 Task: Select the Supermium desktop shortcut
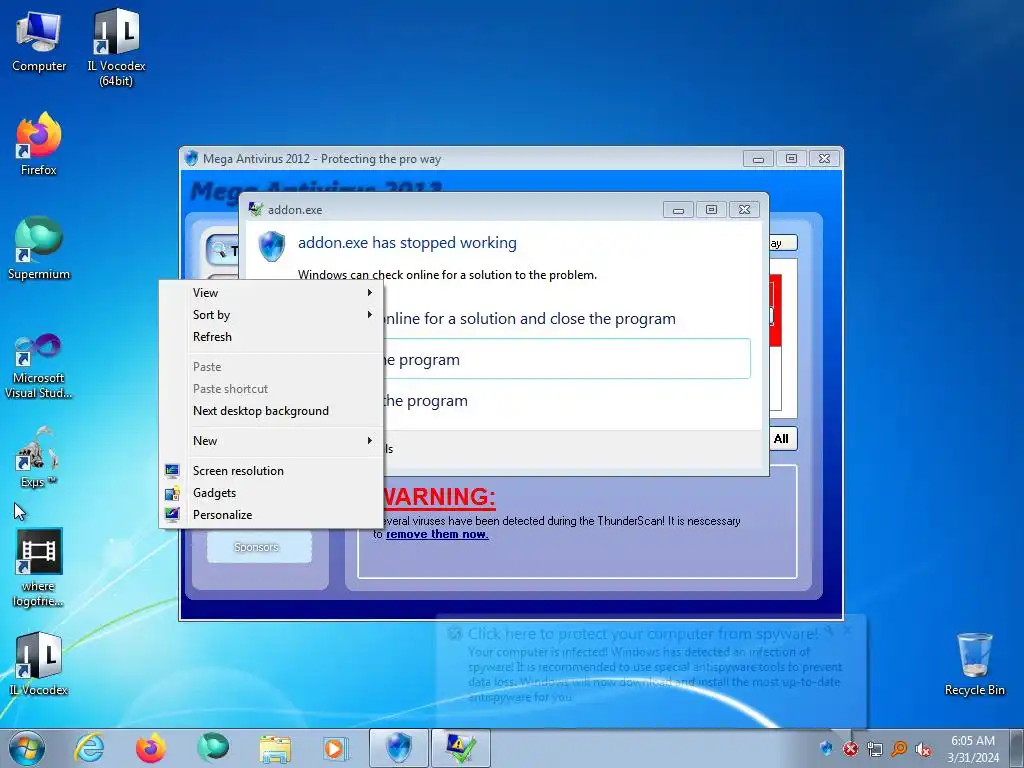click(39, 248)
